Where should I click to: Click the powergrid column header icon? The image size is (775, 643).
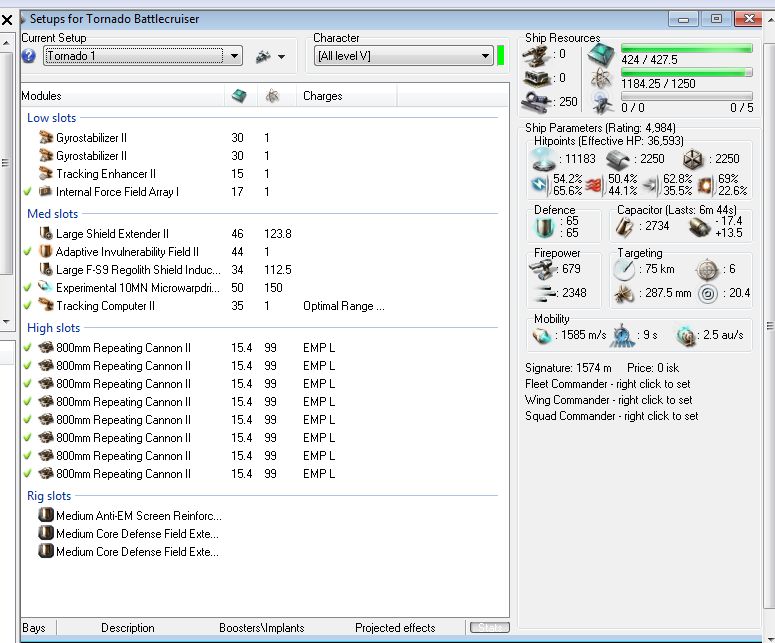pos(272,95)
